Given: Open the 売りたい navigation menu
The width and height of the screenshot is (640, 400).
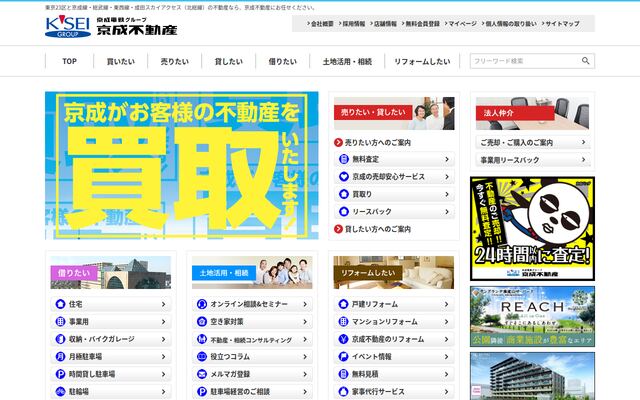Looking at the screenshot, I should point(175,61).
